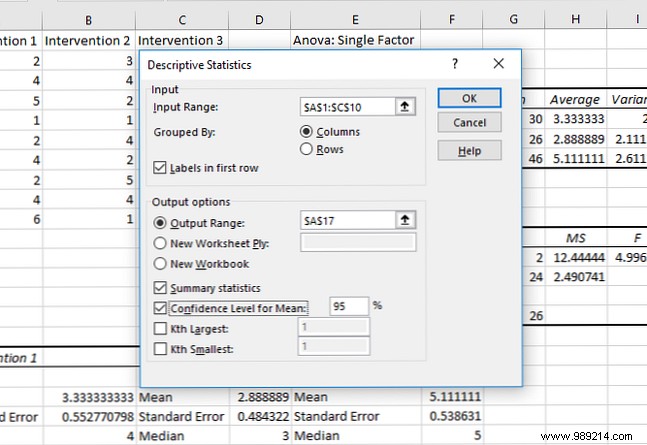This screenshot has width=647, height=445.
Task: Click the cell with average 3.333333
Action: click(576, 119)
